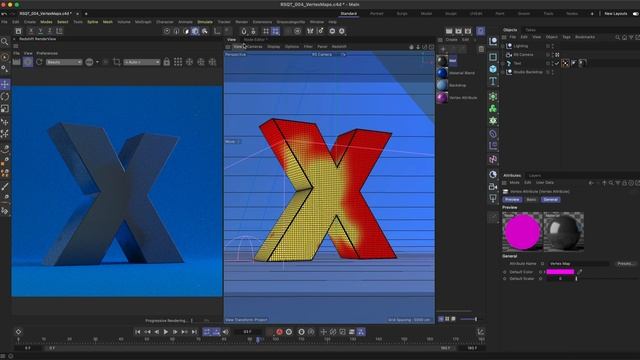Open the search magnifier at top-left
Image resolution: width=640 pixels, height=360 pixels.
4,42
